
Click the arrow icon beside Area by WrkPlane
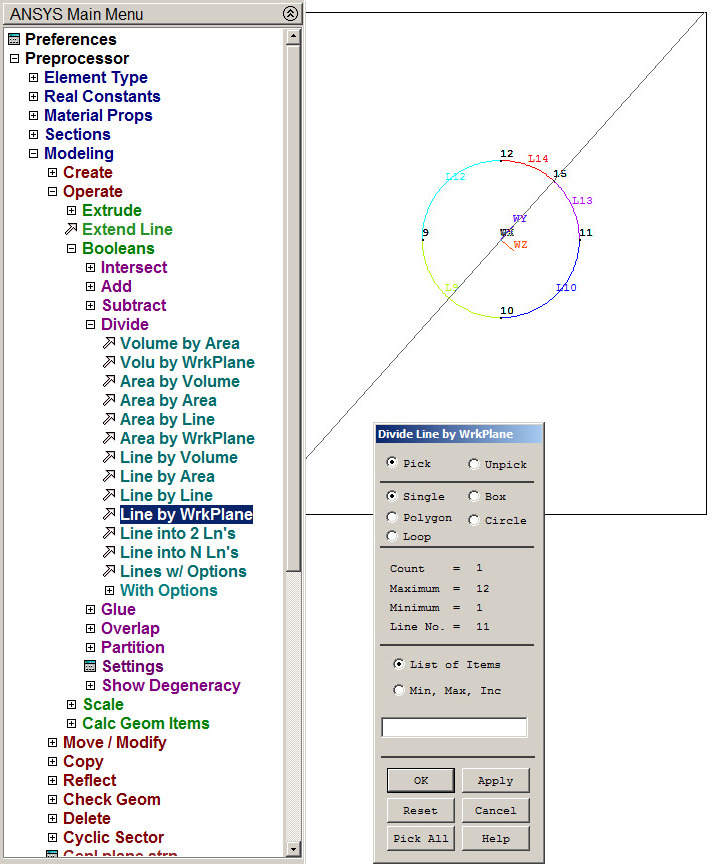tap(109, 438)
